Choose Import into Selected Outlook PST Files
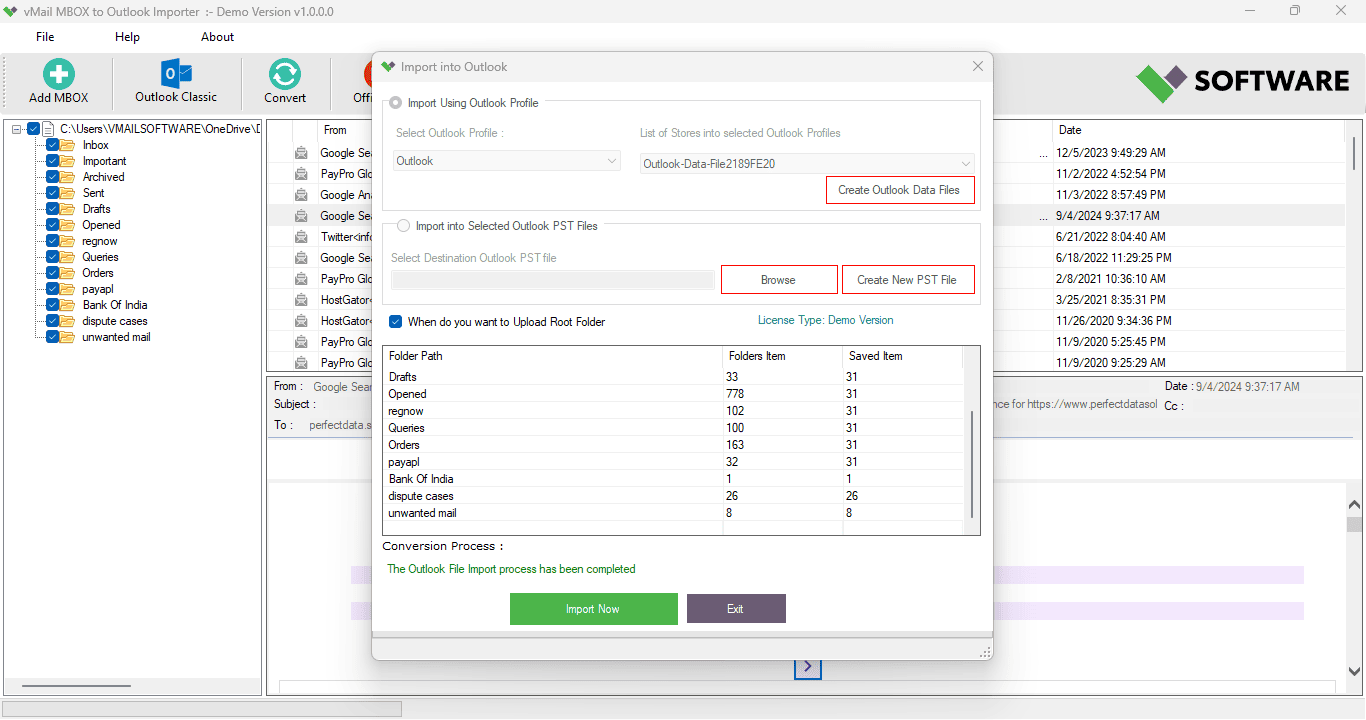Image resolution: width=1366 pixels, height=720 pixels. pos(403,226)
